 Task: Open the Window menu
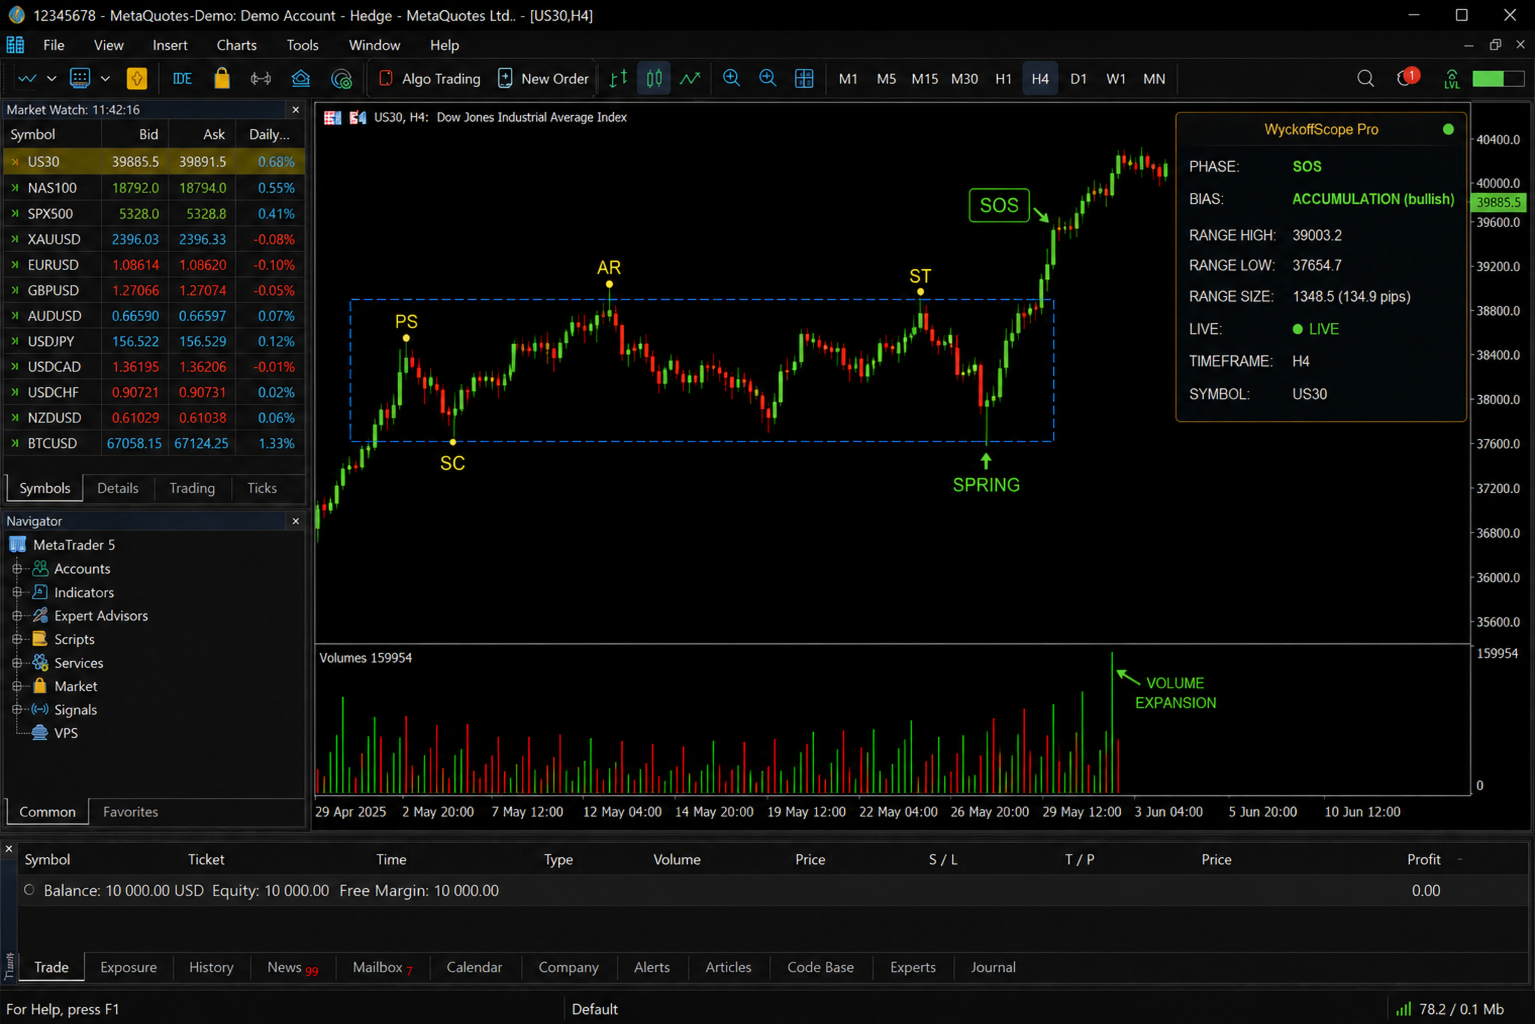[374, 45]
